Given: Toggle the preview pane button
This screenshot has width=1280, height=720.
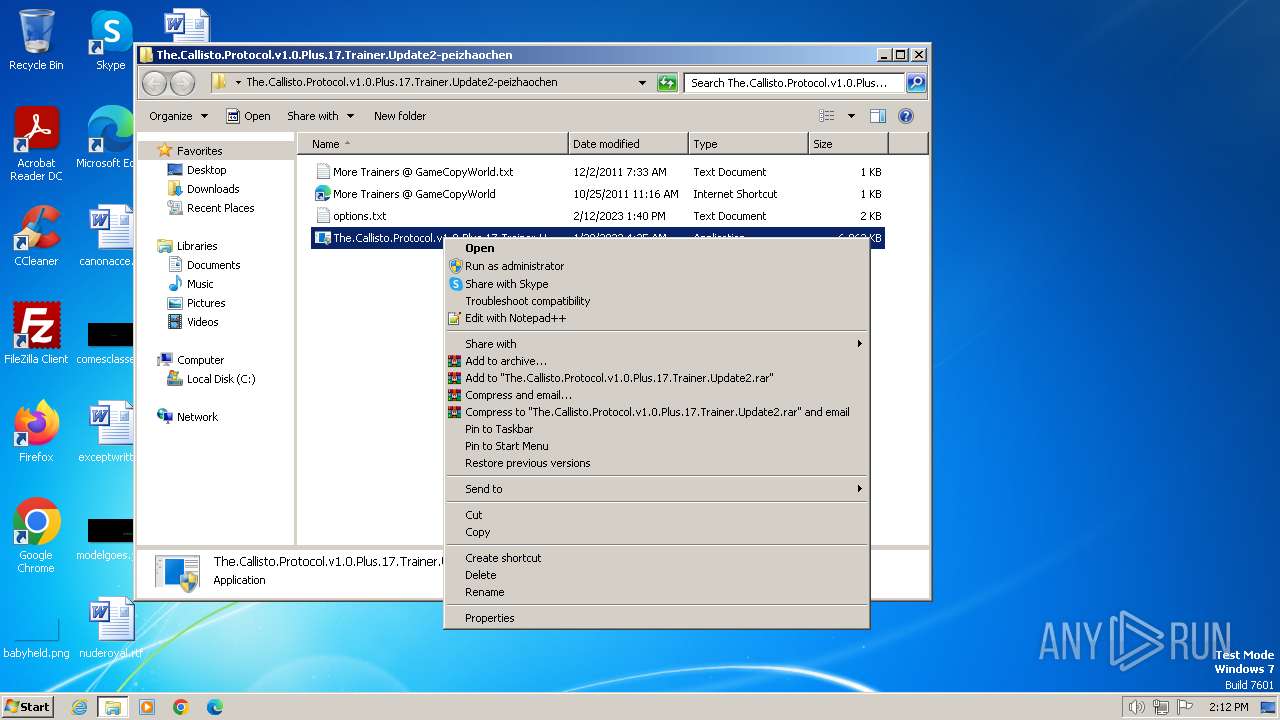Looking at the screenshot, I should pyautogui.click(x=877, y=116).
